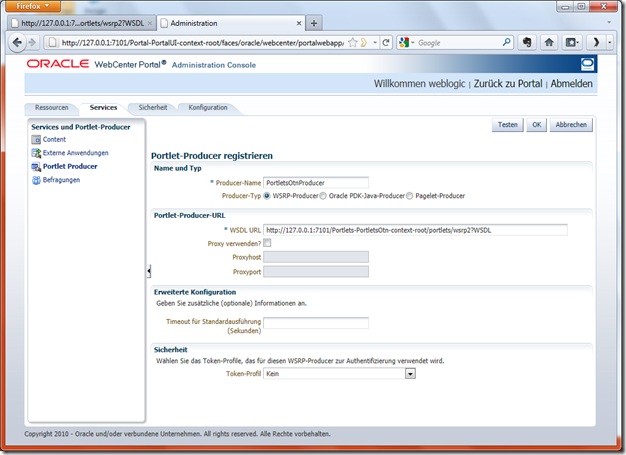Focus the Producer-Name input field
This screenshot has width=626, height=455.
(316, 183)
